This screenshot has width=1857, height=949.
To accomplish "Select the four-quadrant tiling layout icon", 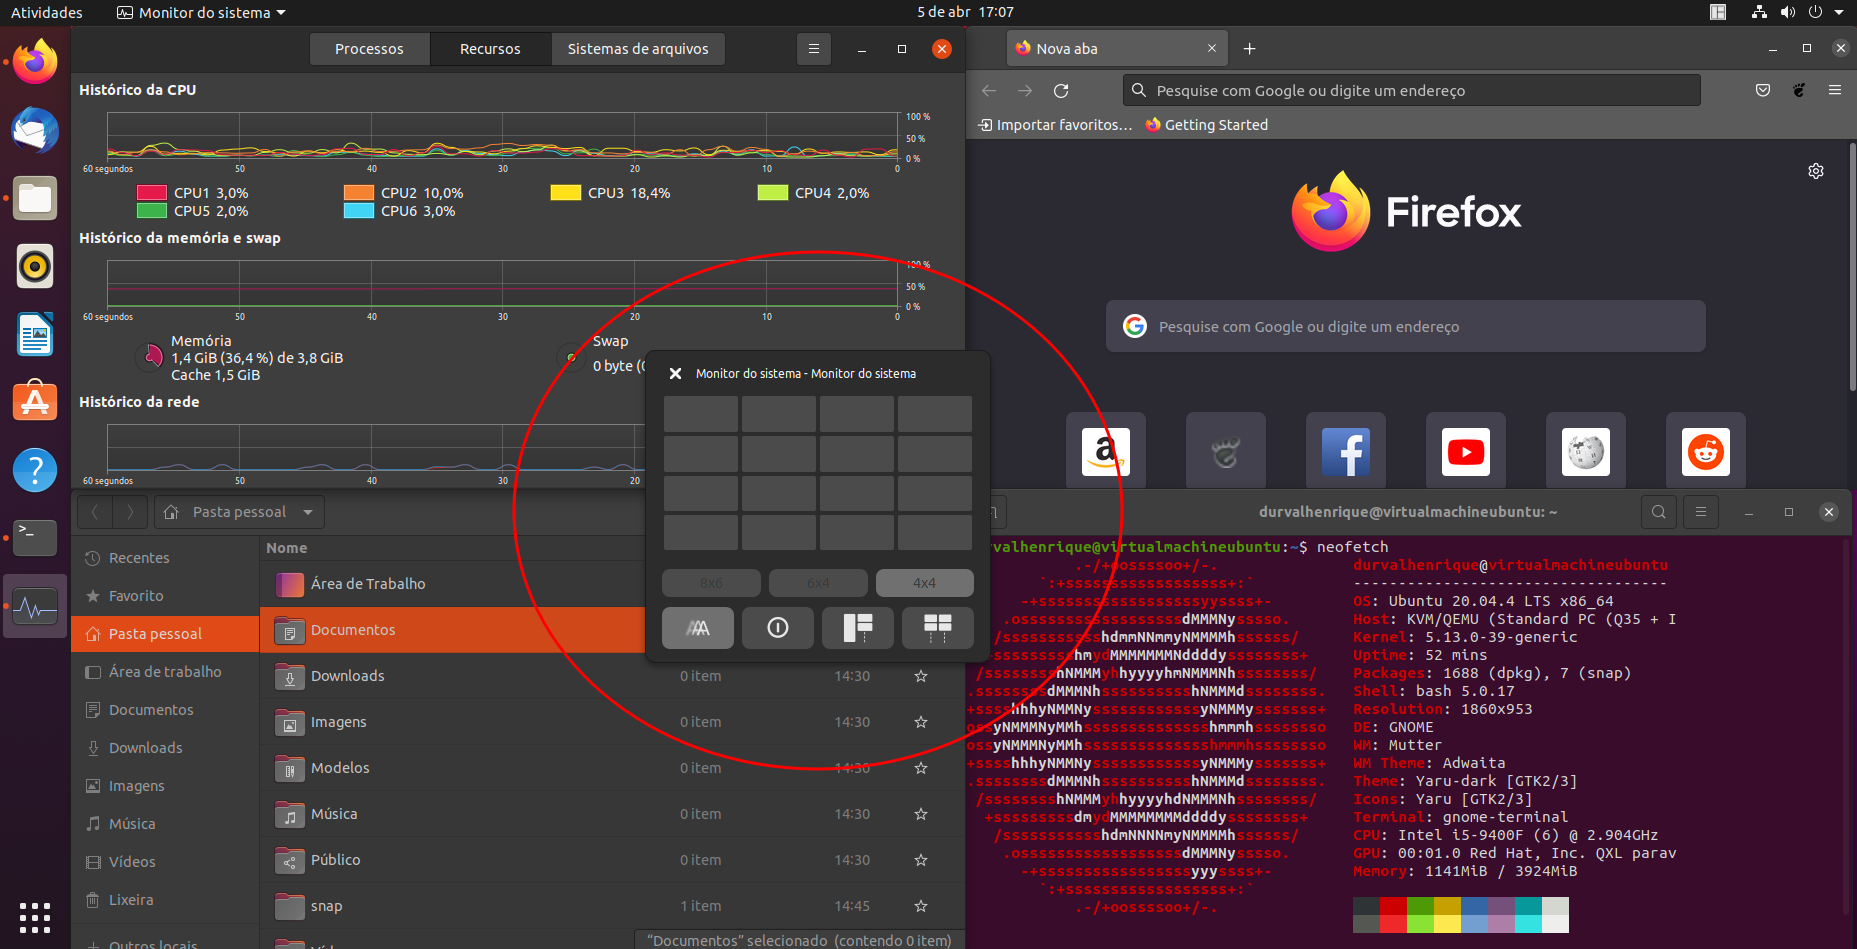I will tap(938, 628).
